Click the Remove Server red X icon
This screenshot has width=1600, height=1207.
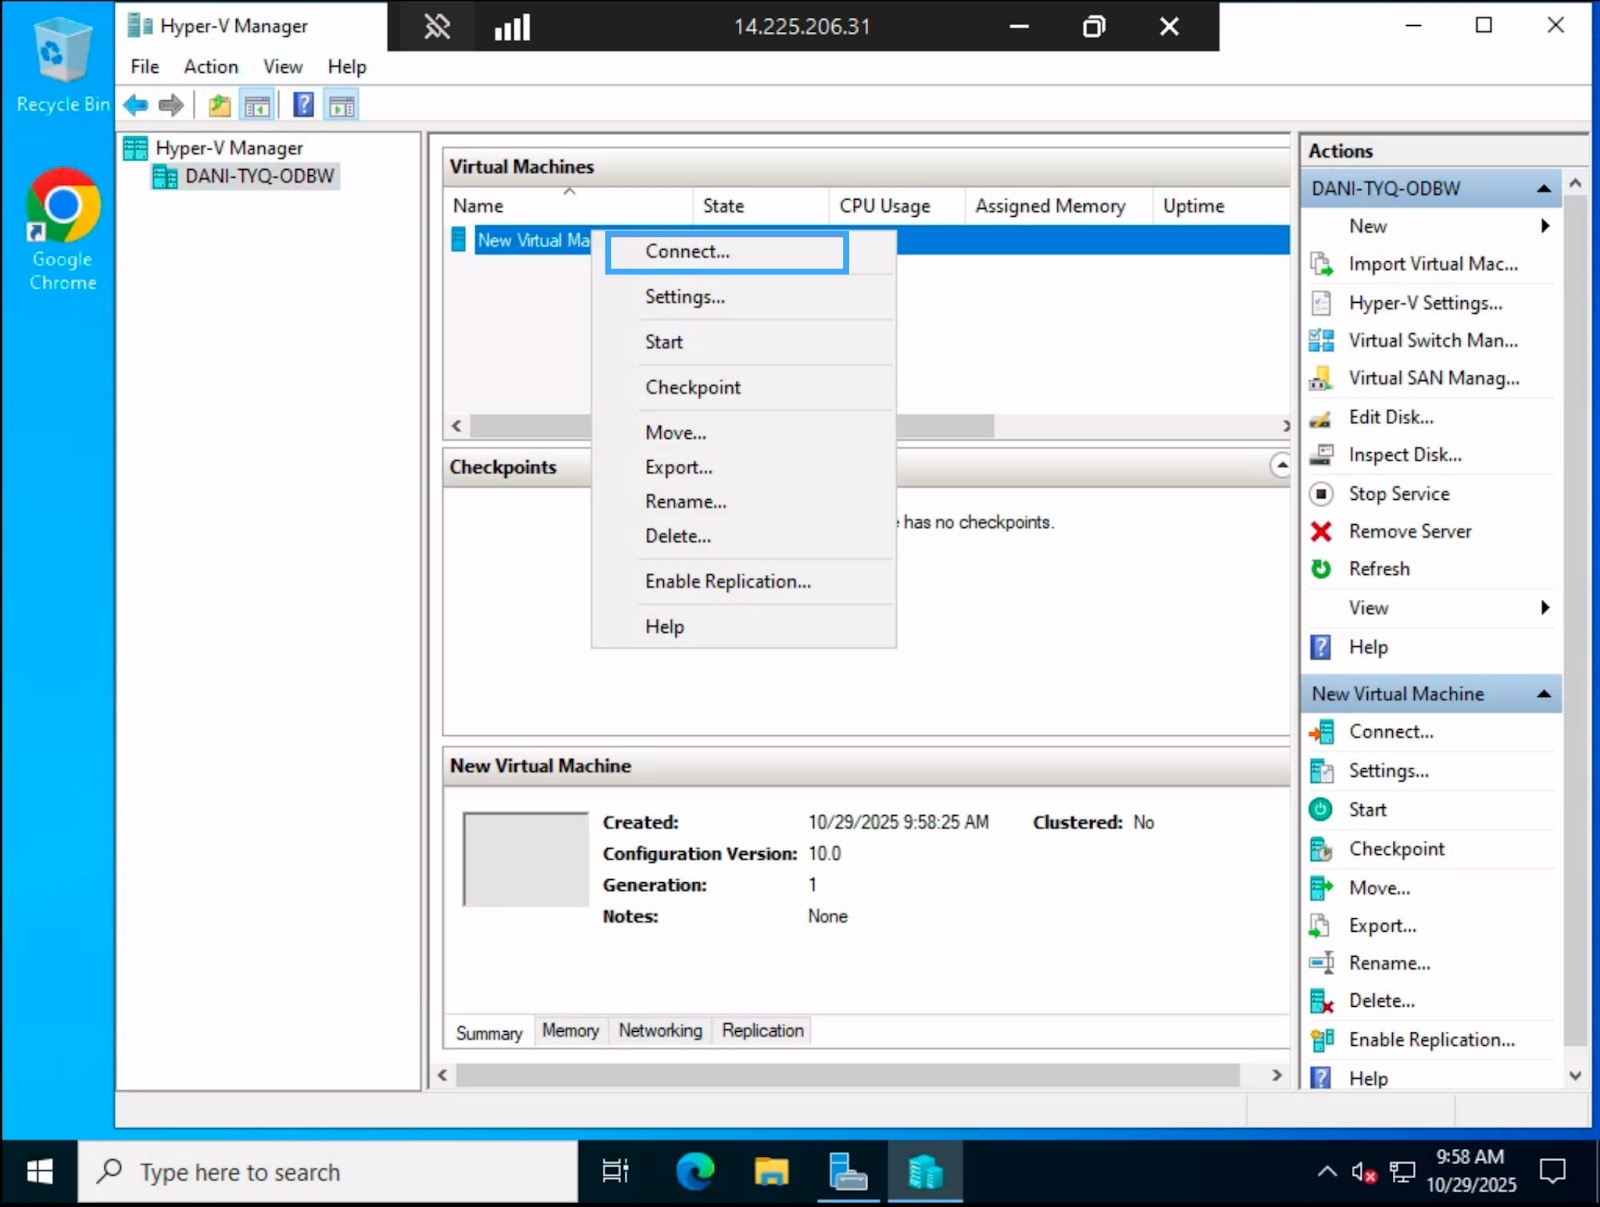[x=1321, y=531]
